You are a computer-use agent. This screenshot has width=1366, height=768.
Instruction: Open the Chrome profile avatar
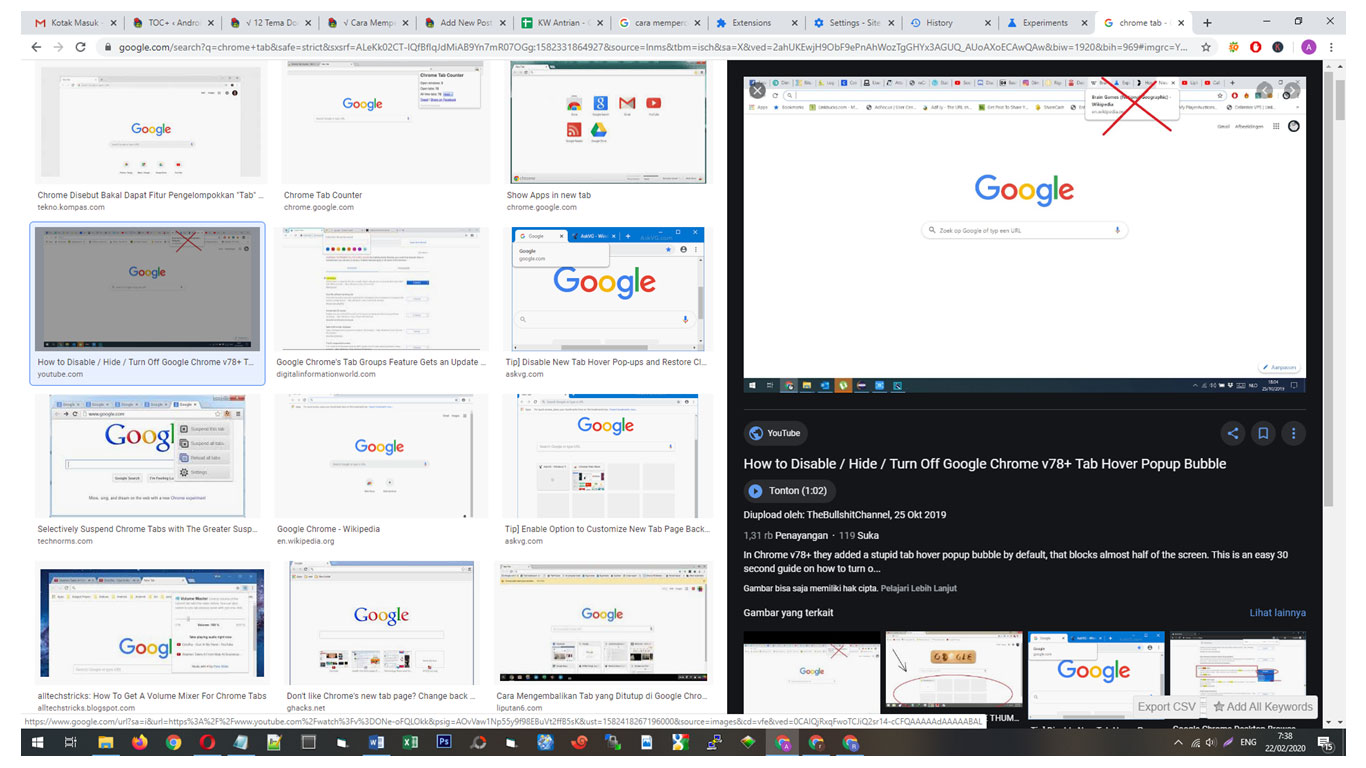click(x=1309, y=47)
